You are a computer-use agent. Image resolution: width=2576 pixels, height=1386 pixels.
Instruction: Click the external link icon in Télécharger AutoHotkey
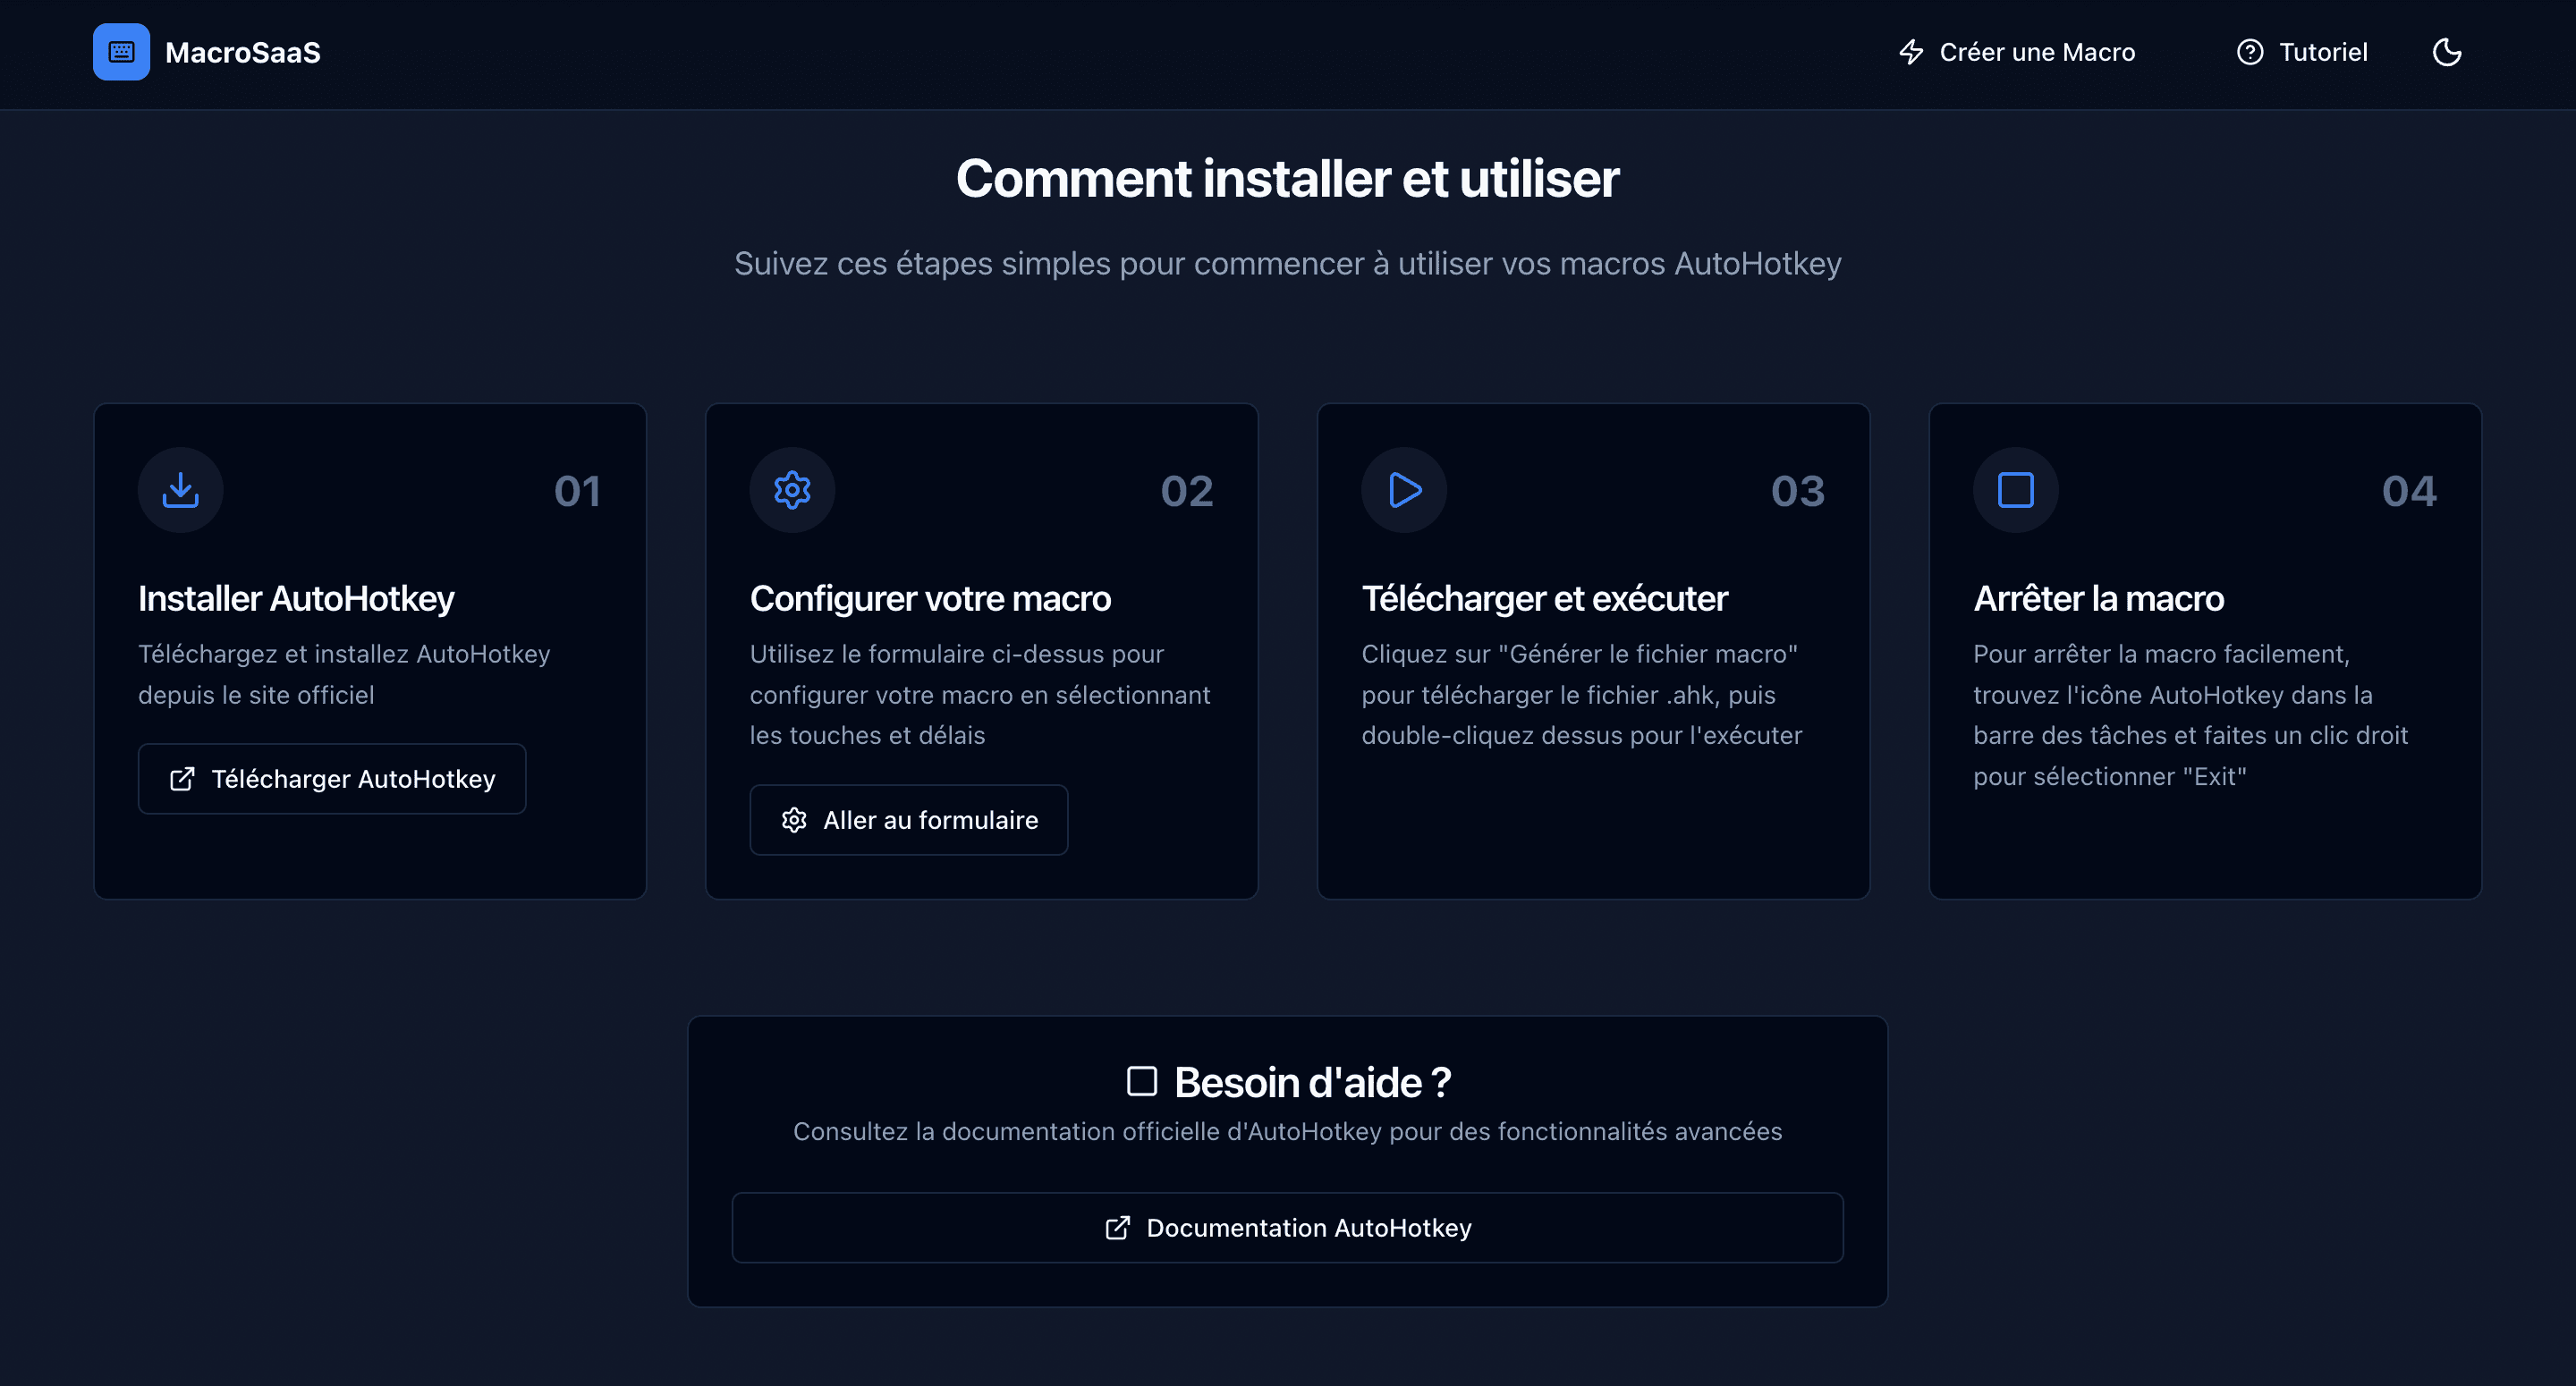(182, 779)
